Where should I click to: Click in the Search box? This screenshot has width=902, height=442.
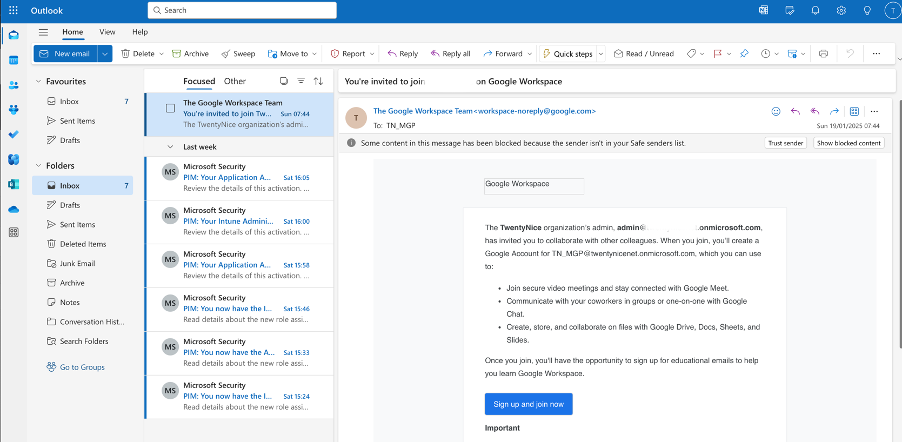242,10
